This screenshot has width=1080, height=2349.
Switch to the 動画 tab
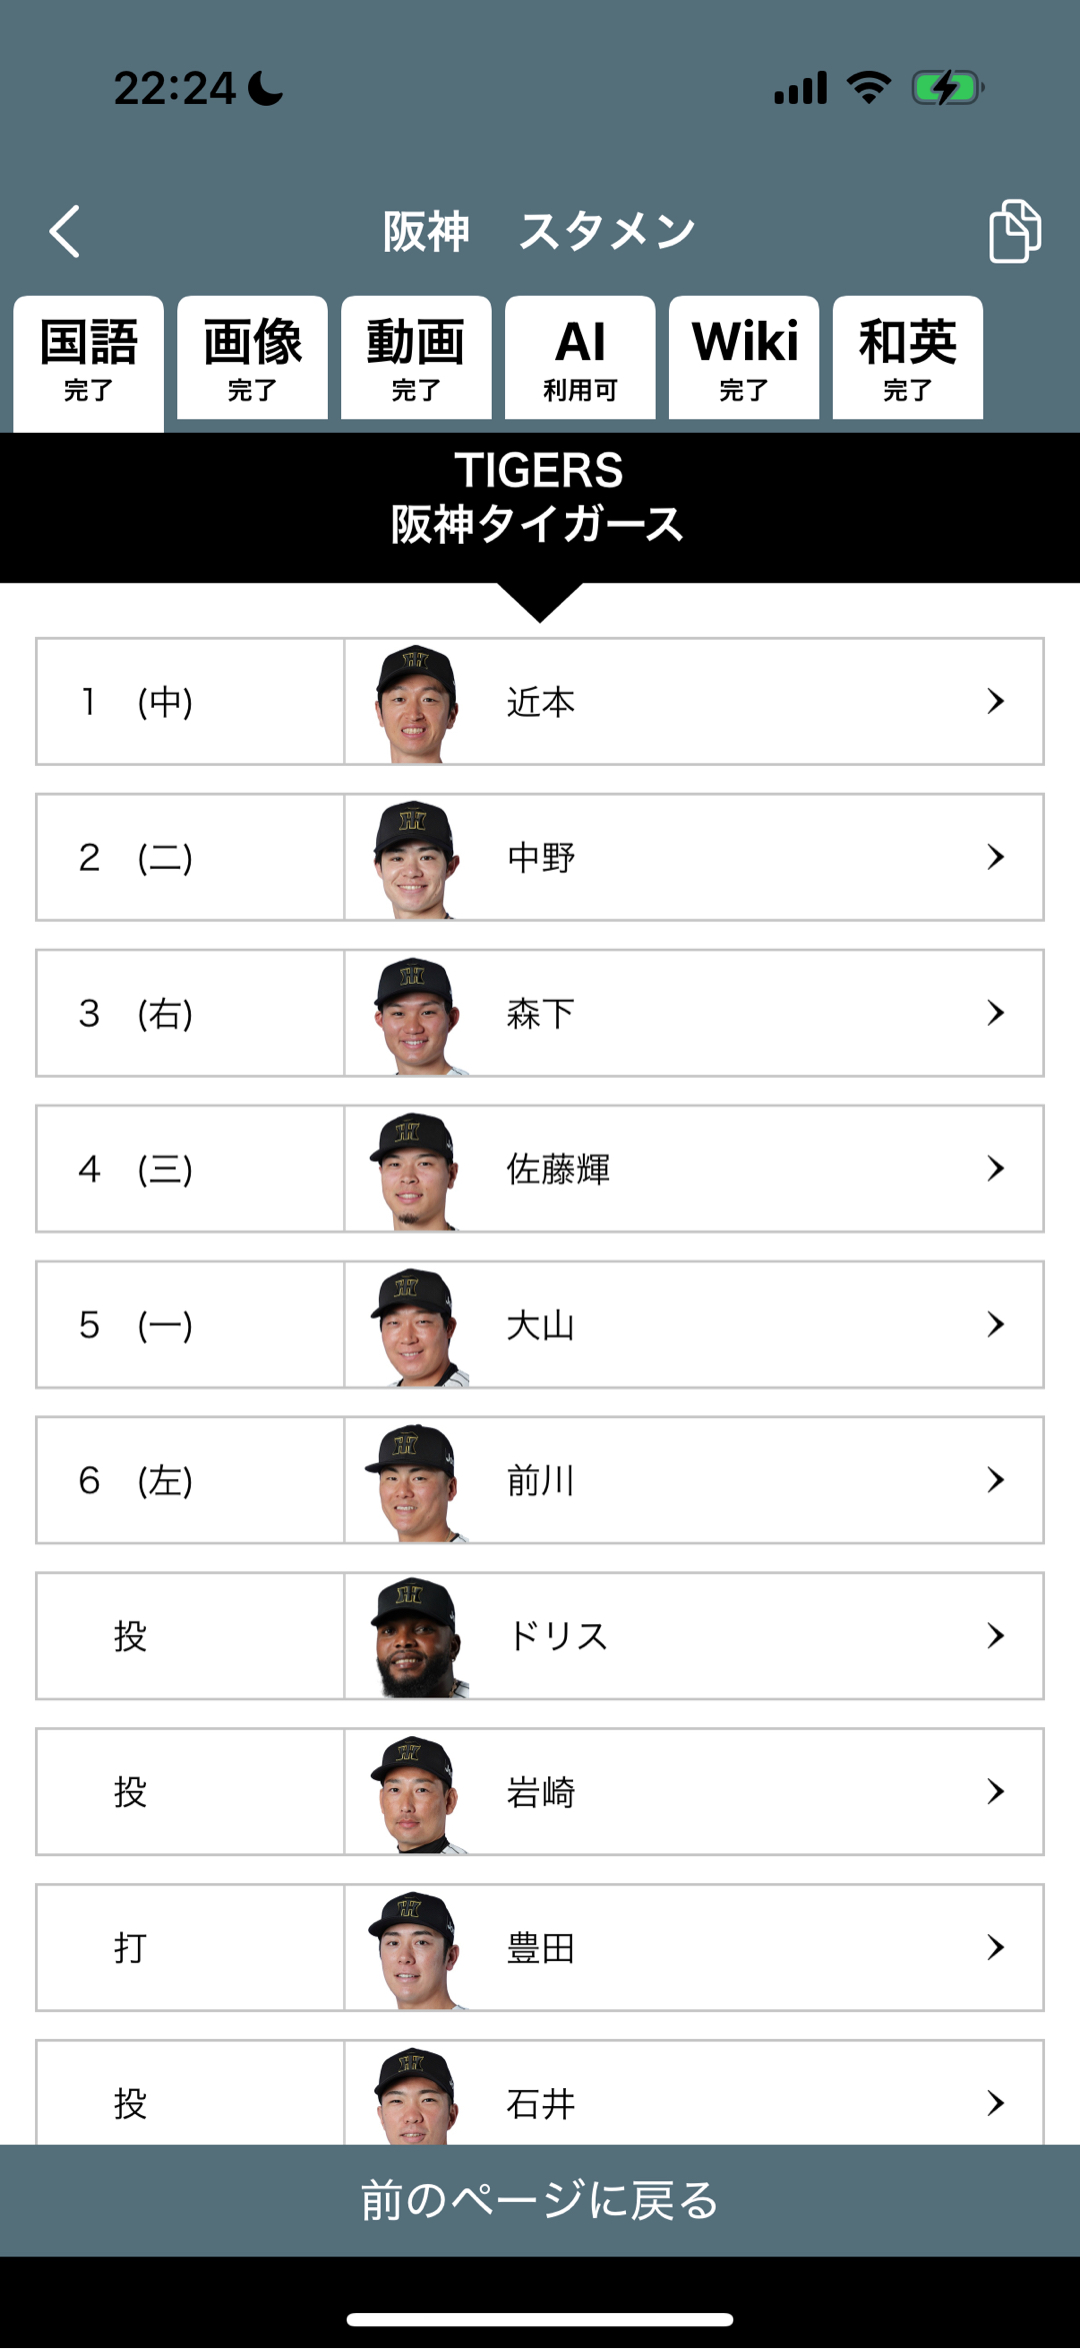[416, 360]
